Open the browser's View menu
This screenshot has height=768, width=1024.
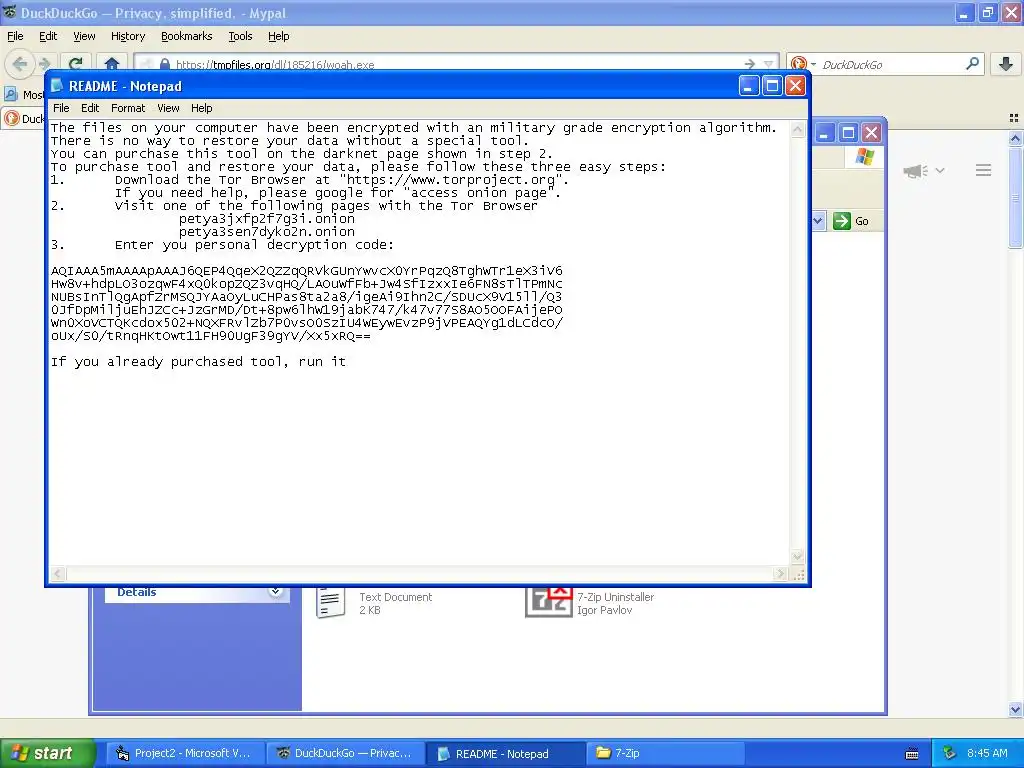click(x=84, y=36)
